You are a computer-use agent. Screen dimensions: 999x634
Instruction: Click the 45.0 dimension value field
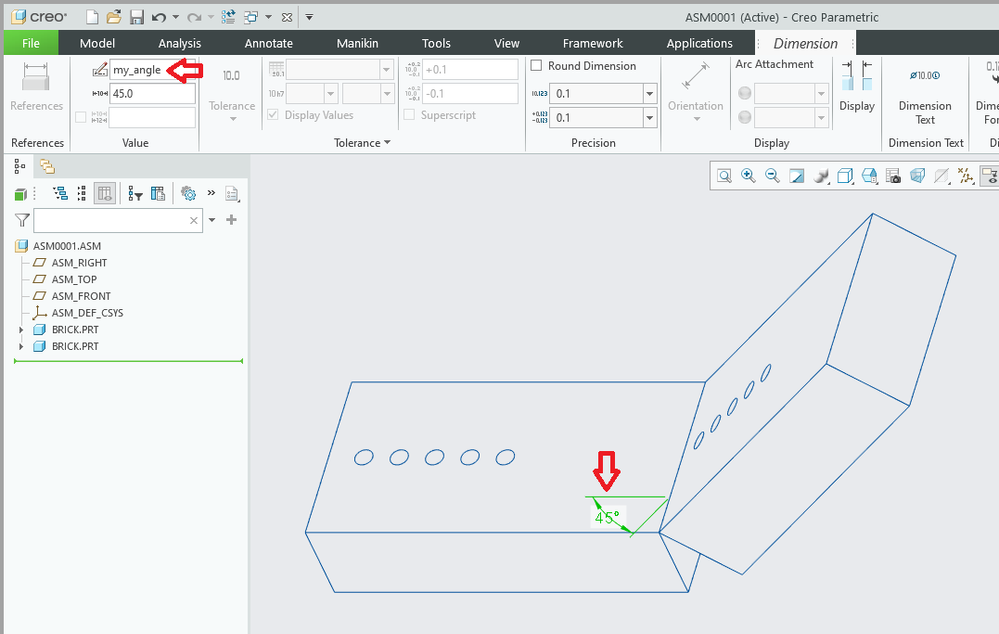tap(152, 94)
